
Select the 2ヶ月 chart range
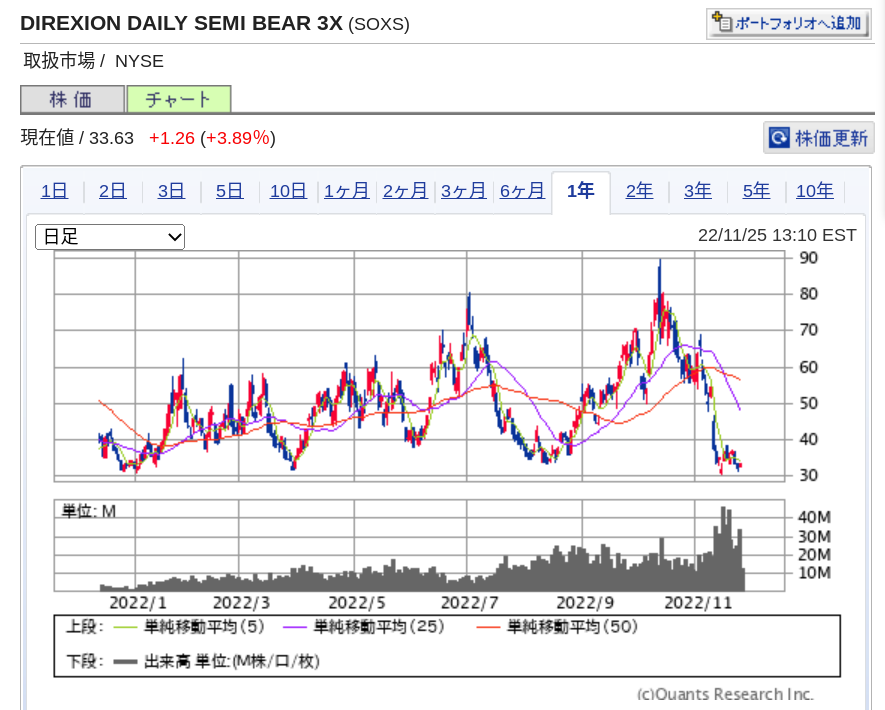(x=405, y=191)
